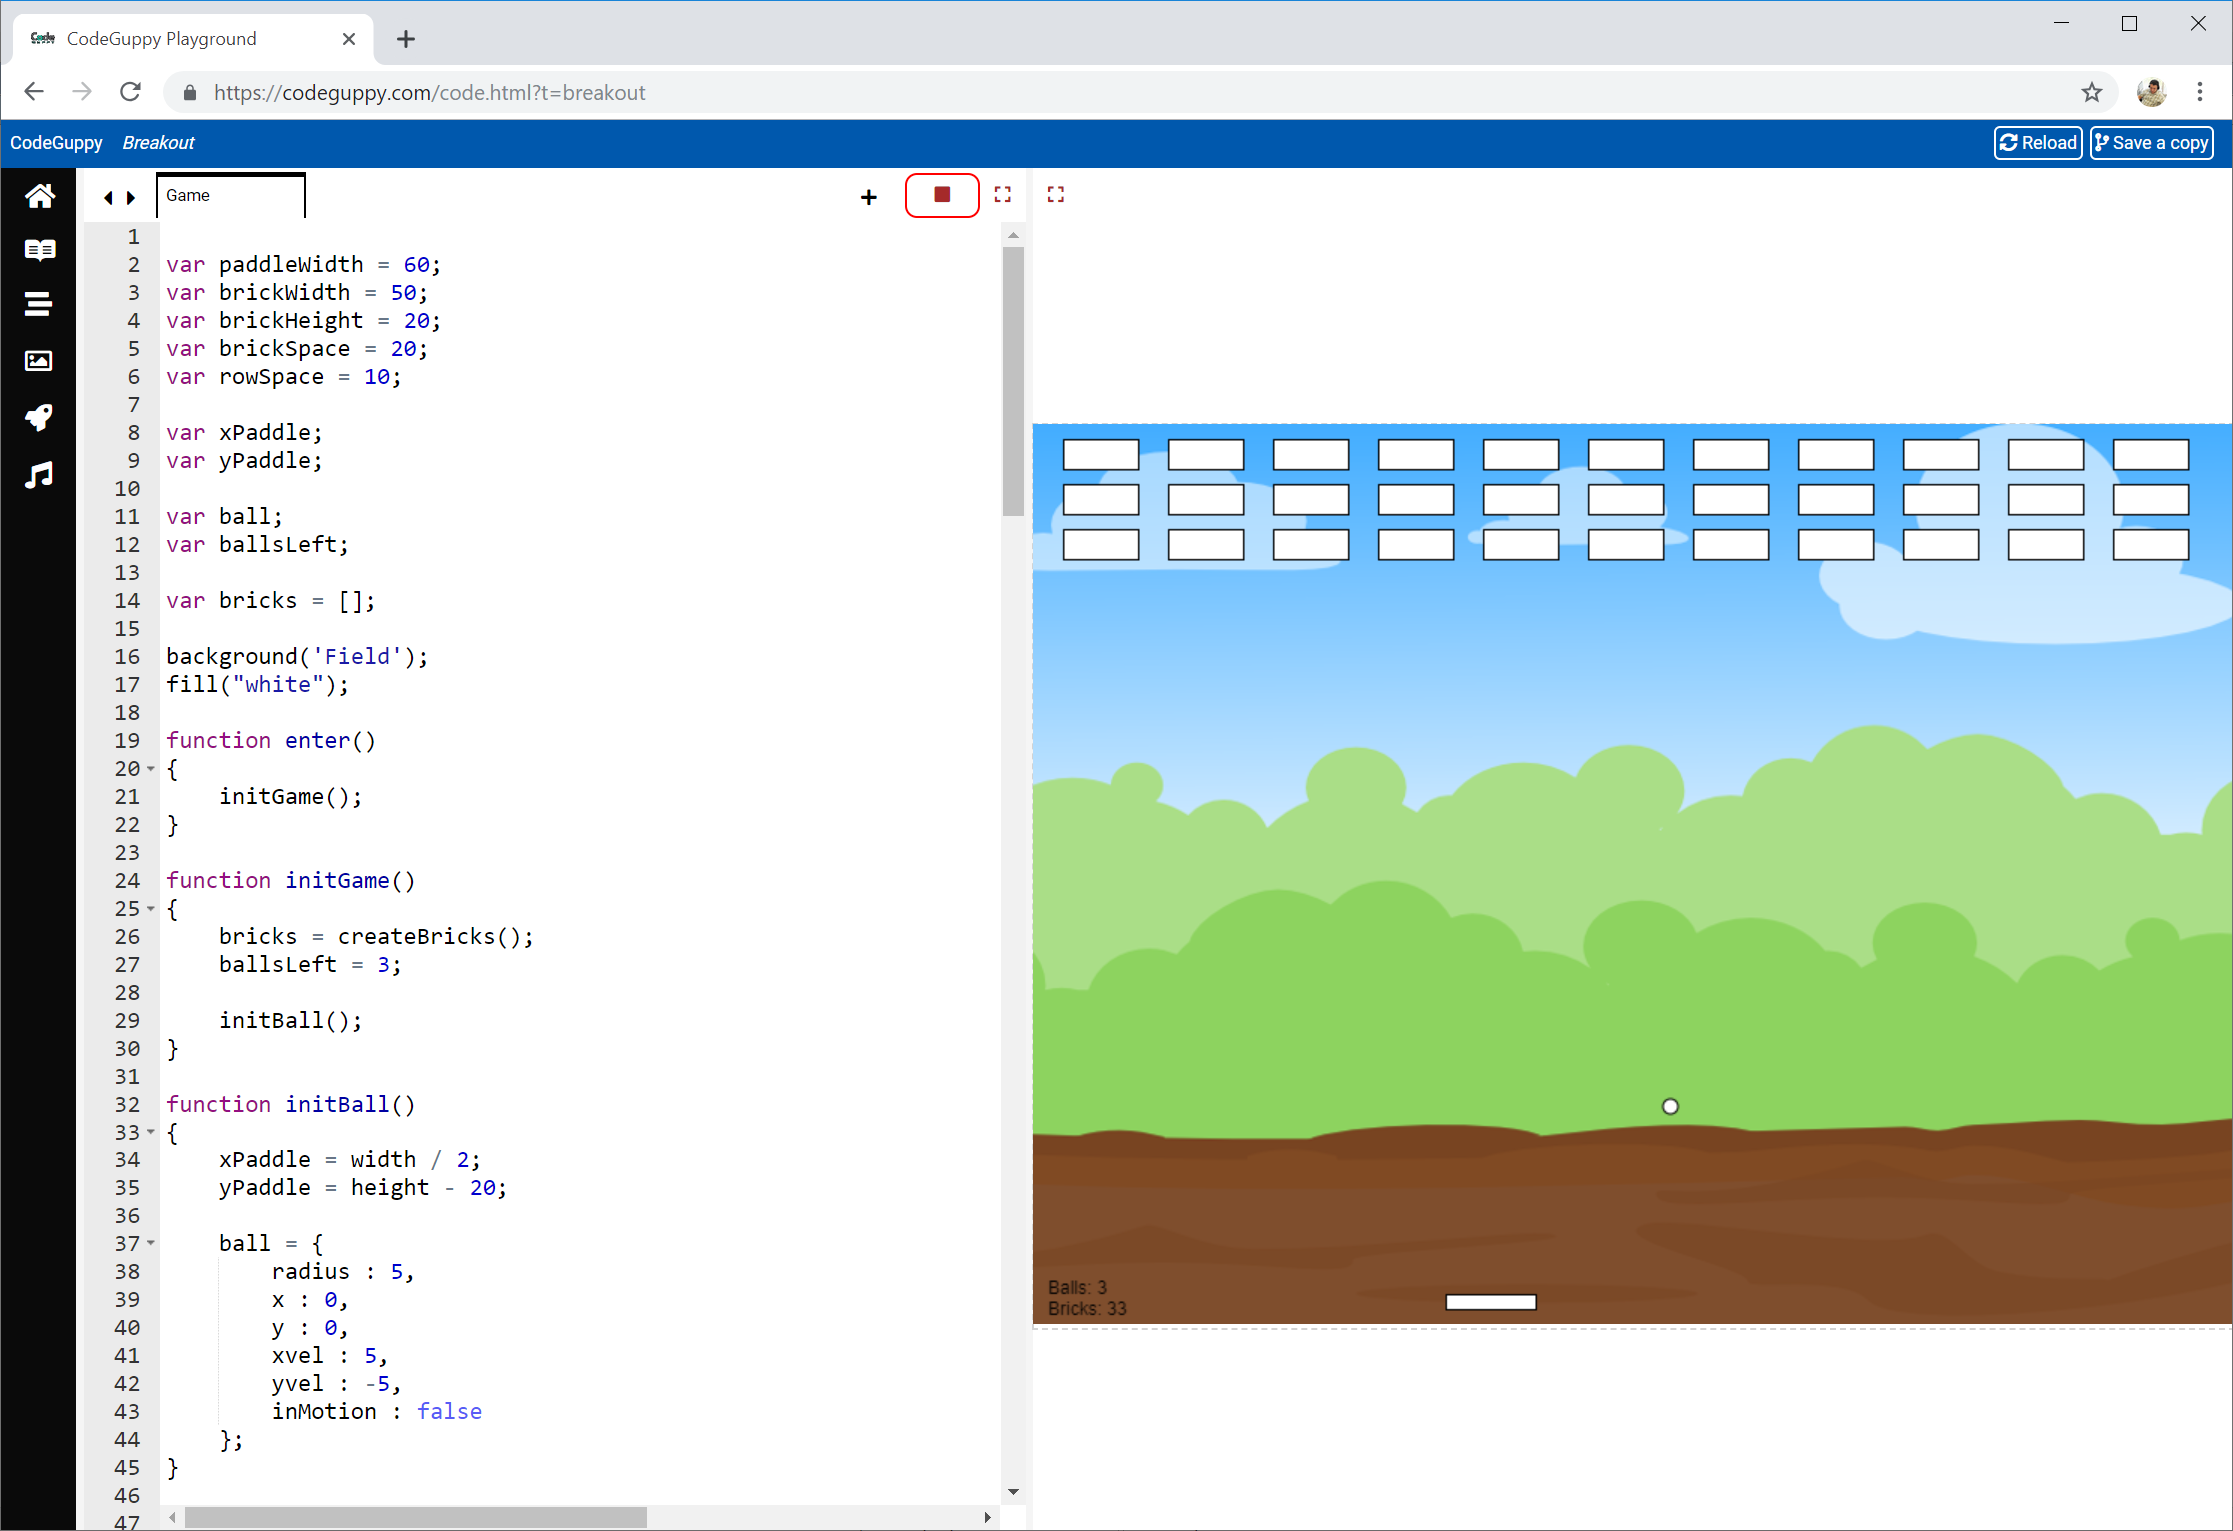2233x1531 pixels.
Task: Open the image backgrounds sidebar icon
Action: (x=39, y=361)
